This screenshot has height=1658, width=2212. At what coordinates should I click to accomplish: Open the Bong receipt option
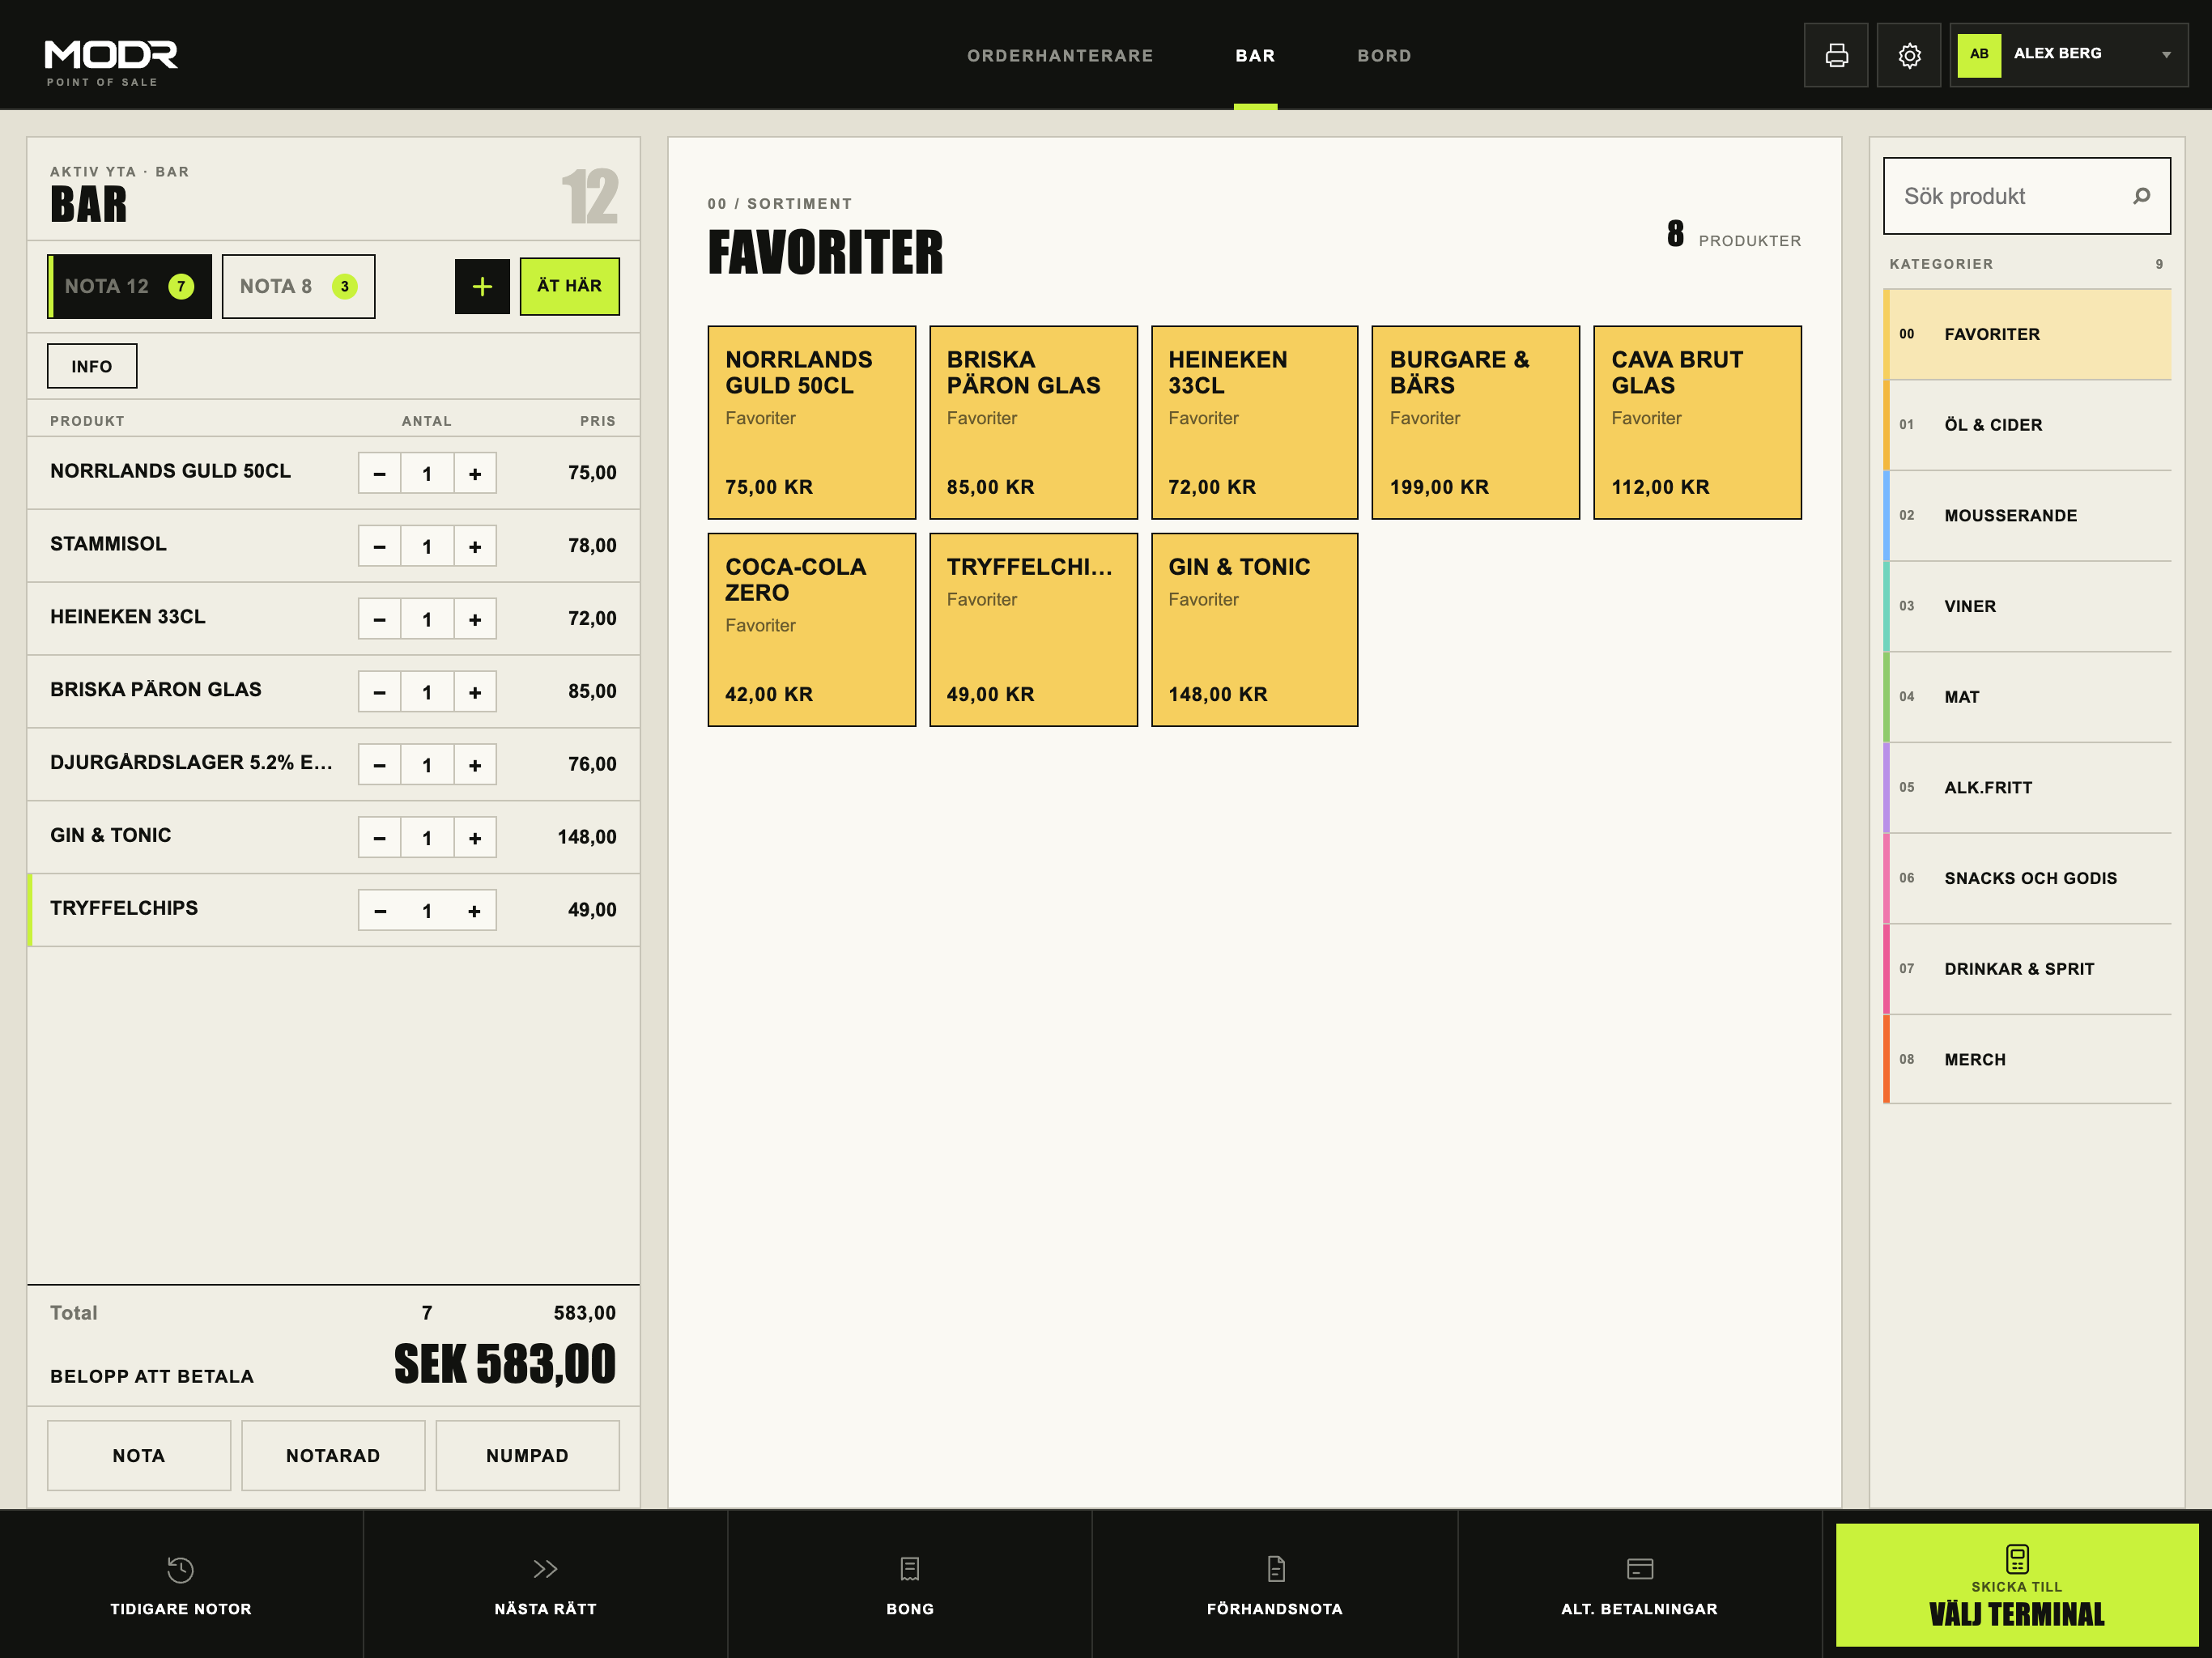[x=910, y=1585]
